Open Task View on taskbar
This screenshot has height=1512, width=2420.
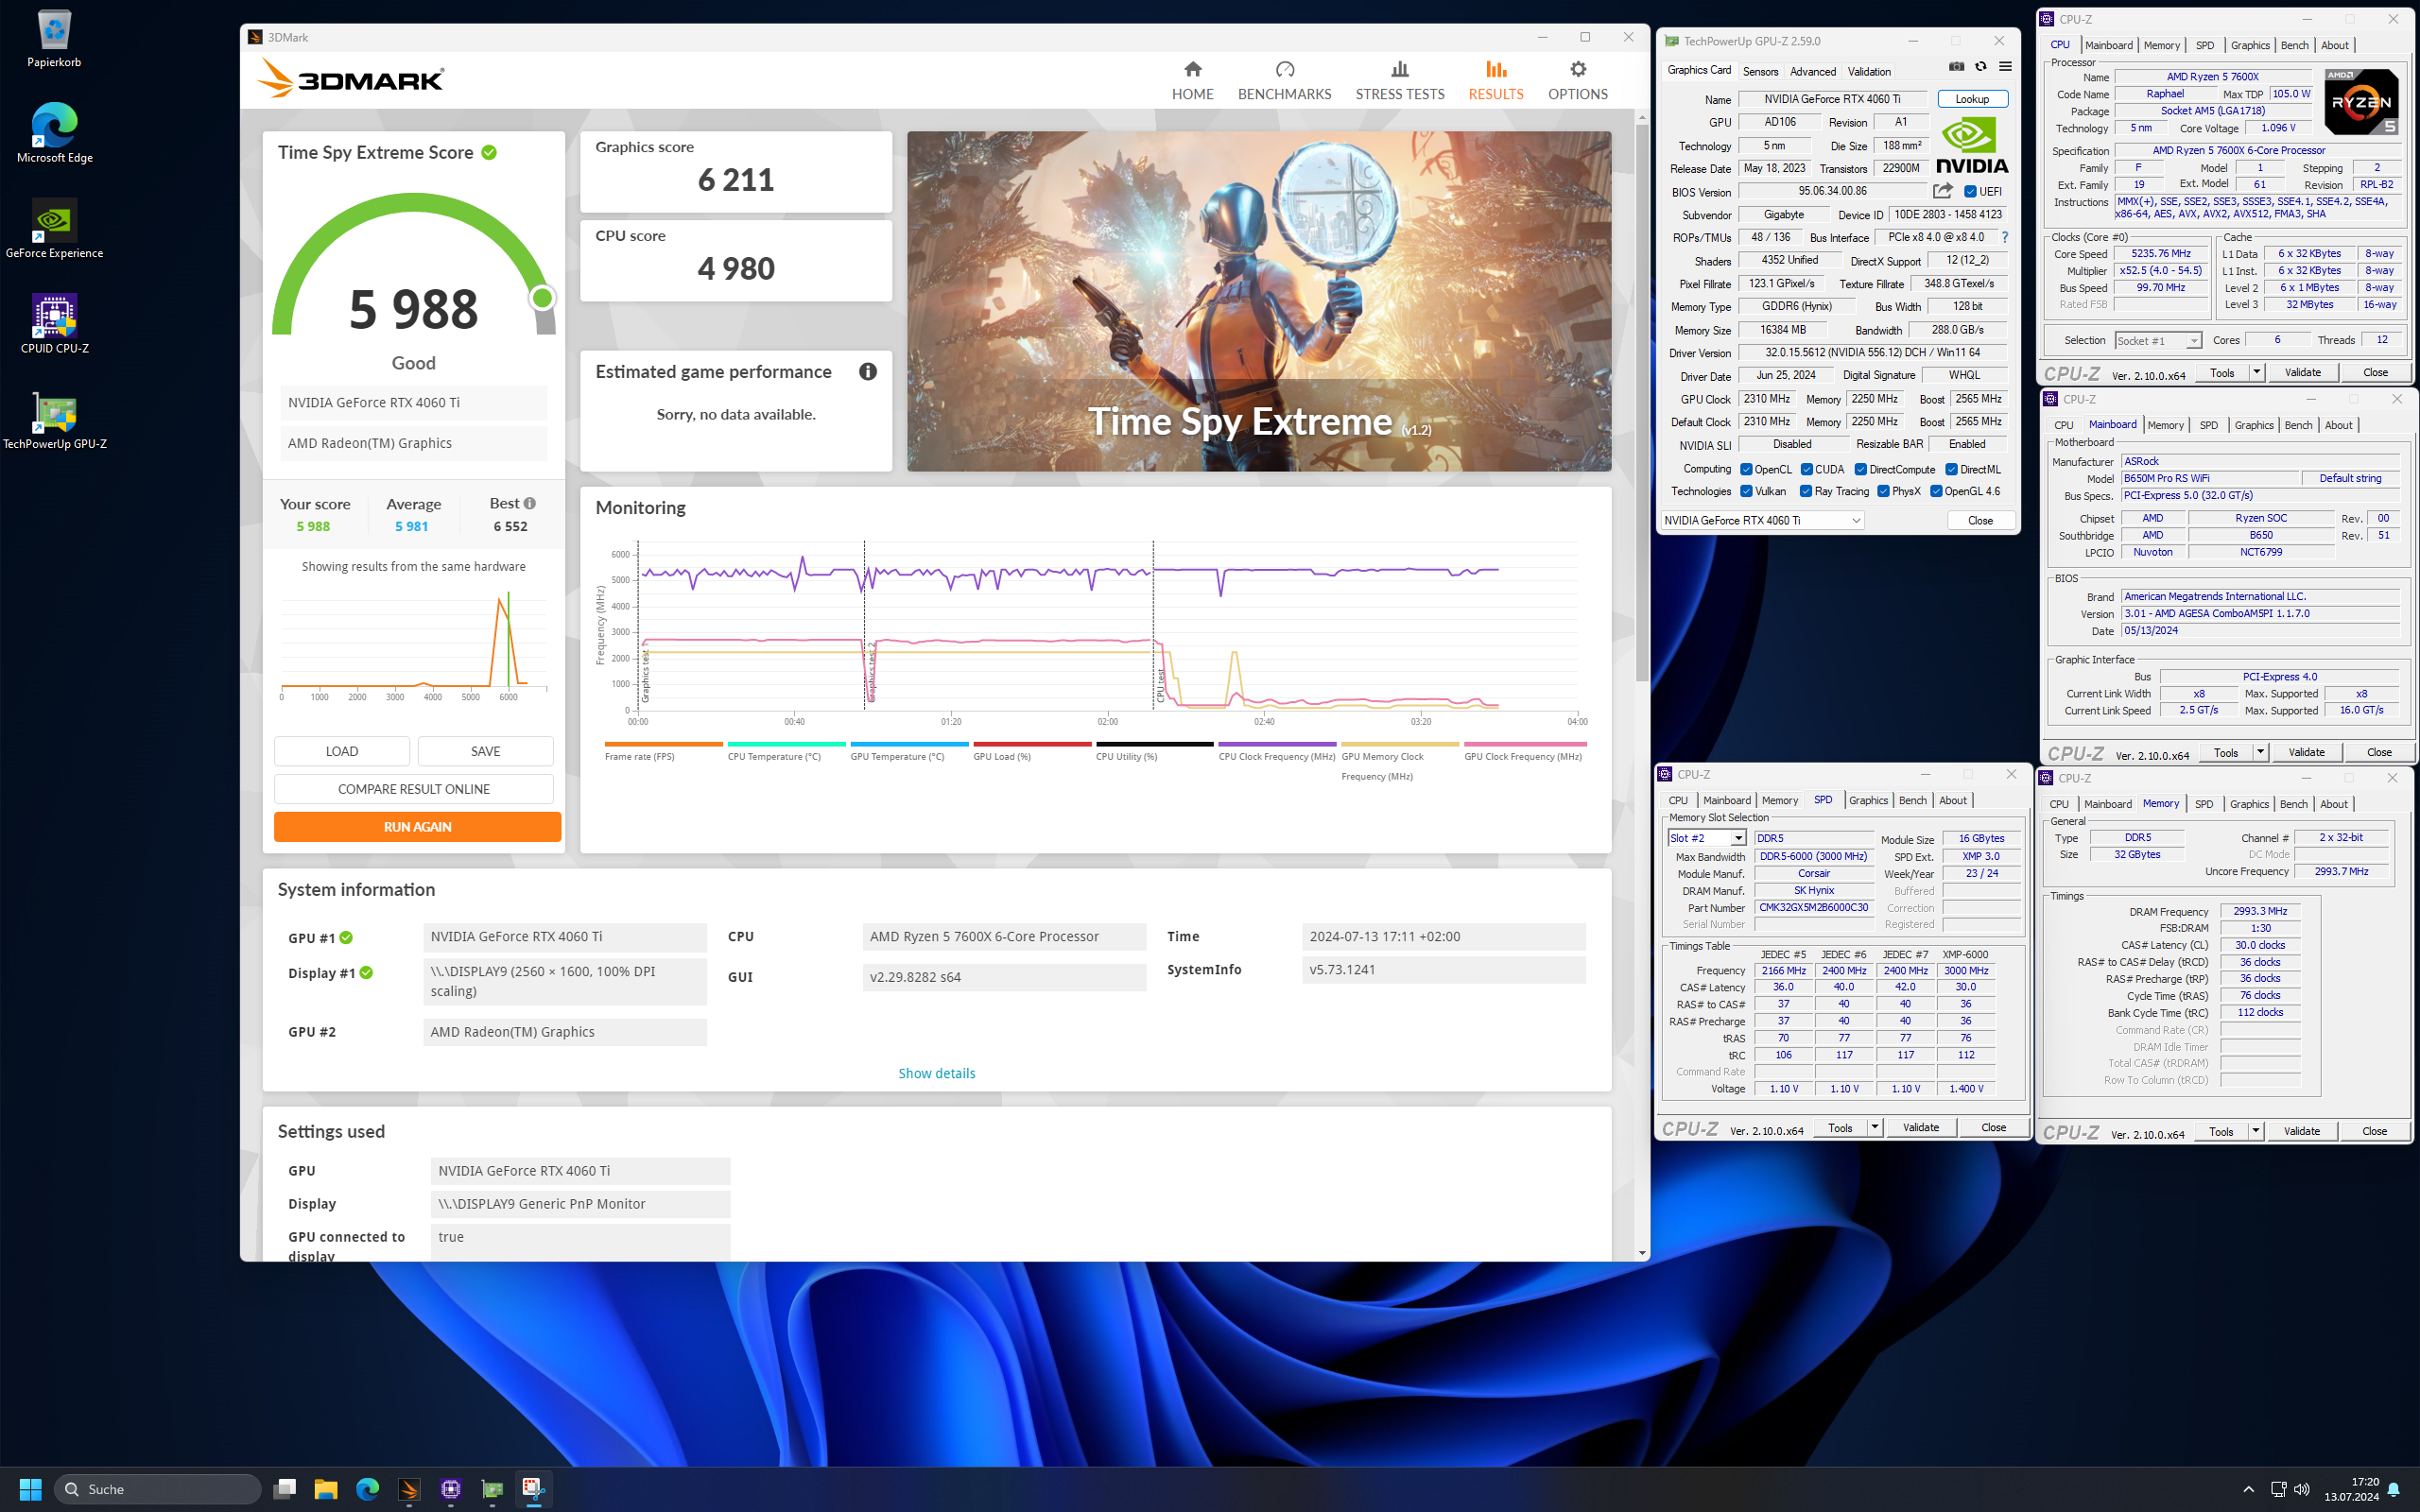(285, 1488)
